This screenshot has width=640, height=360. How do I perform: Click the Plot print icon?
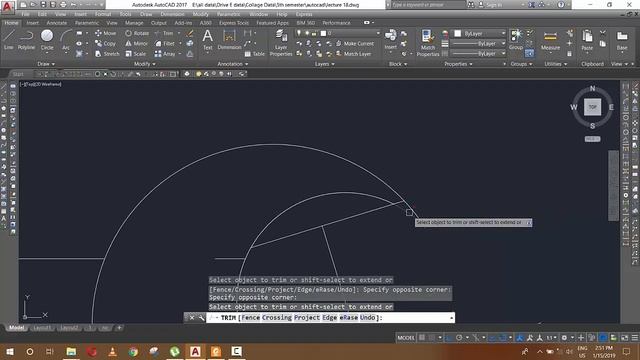[63, 5]
